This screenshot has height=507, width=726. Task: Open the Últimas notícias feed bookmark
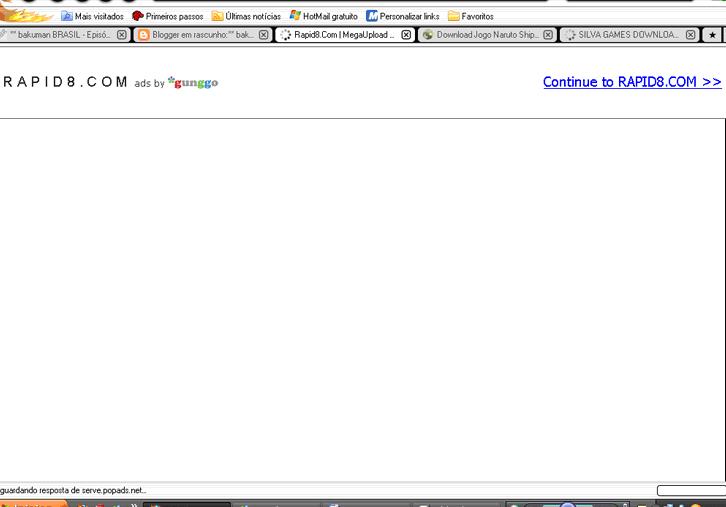246,16
